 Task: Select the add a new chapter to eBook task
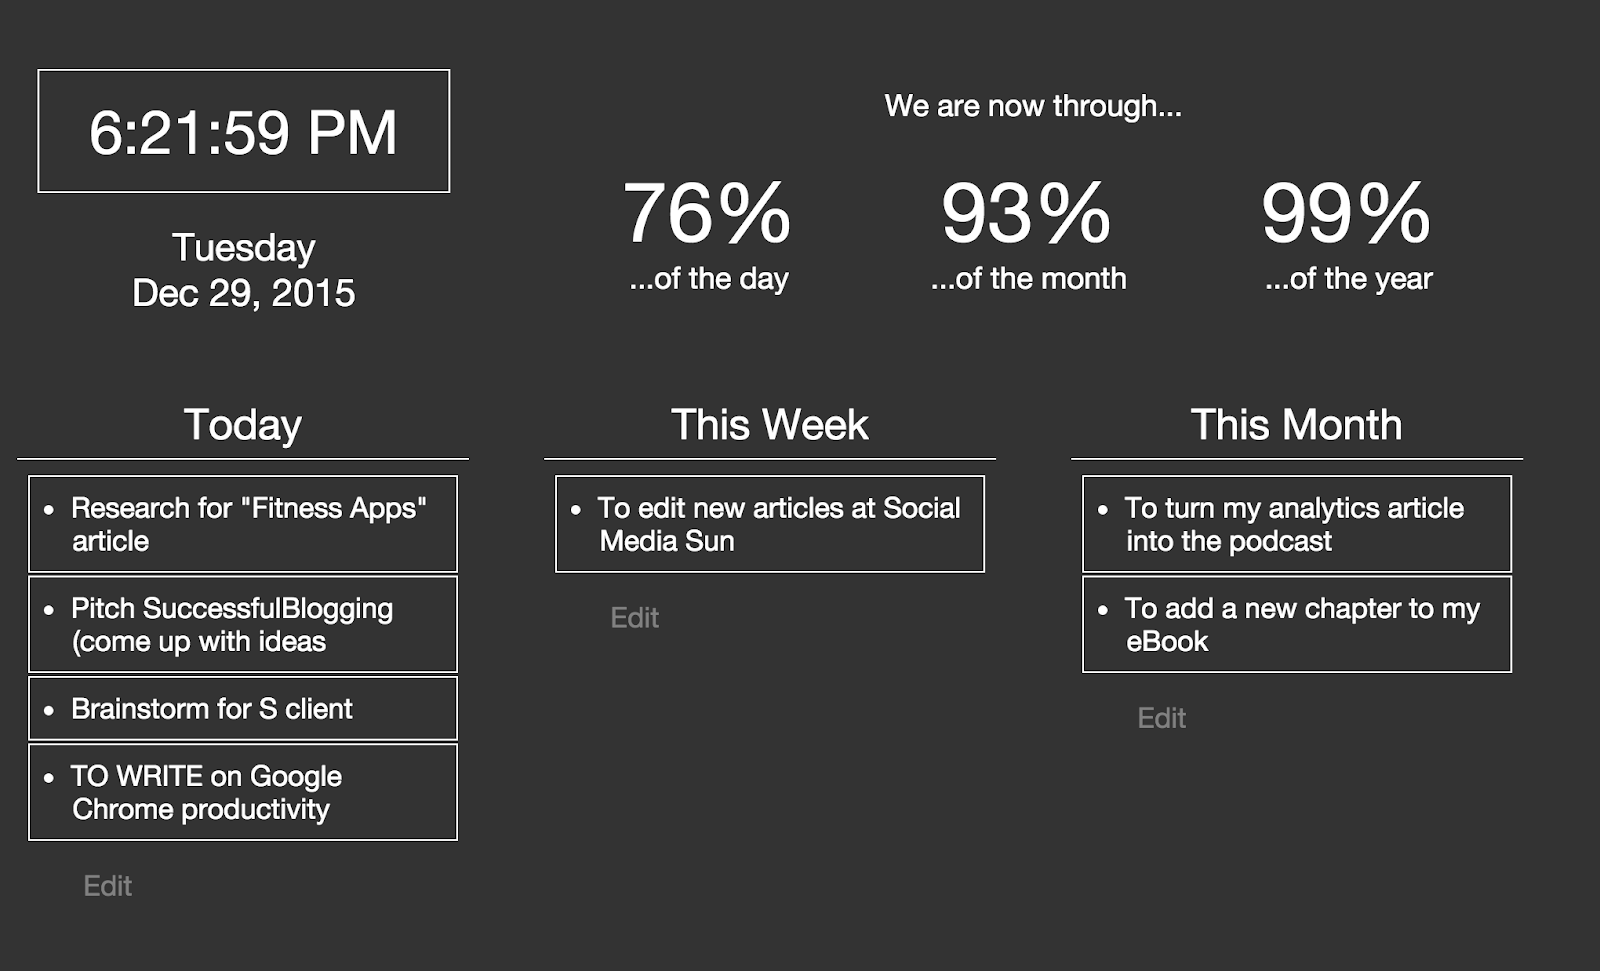(1297, 624)
